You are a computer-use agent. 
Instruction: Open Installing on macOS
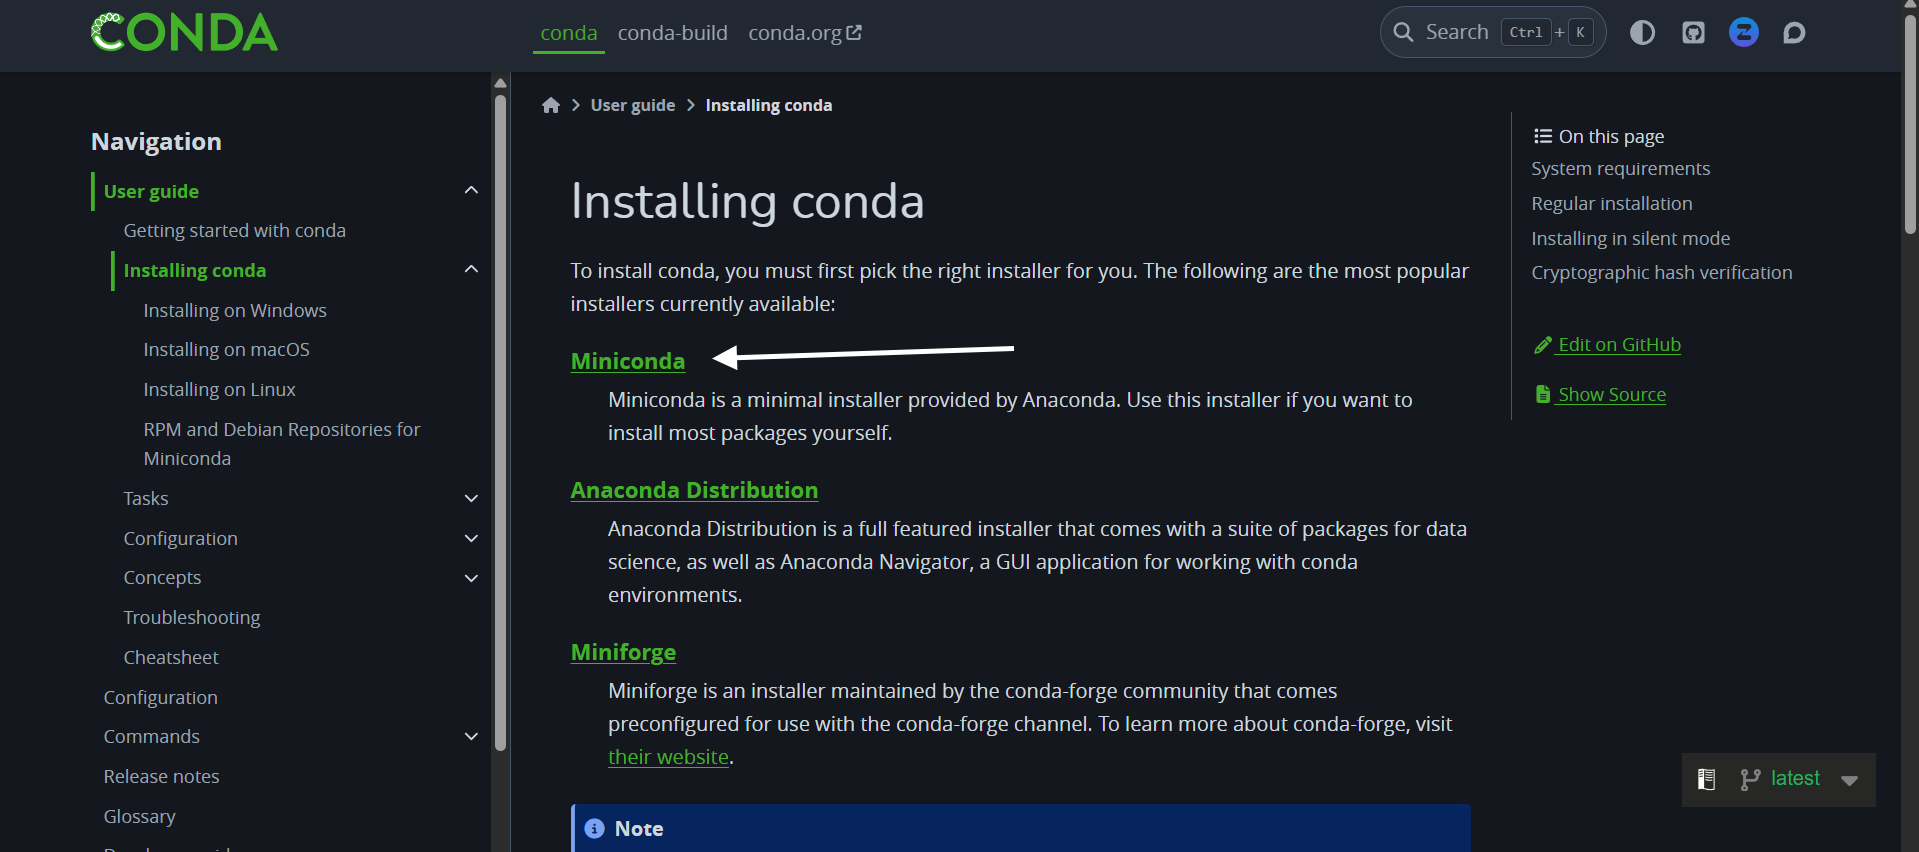[x=227, y=350]
